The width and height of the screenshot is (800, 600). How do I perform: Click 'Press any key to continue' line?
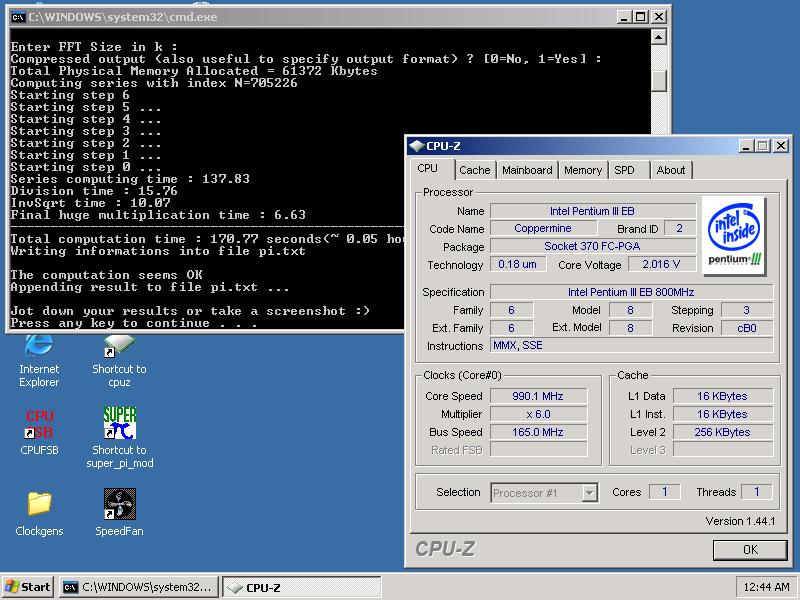(x=134, y=323)
